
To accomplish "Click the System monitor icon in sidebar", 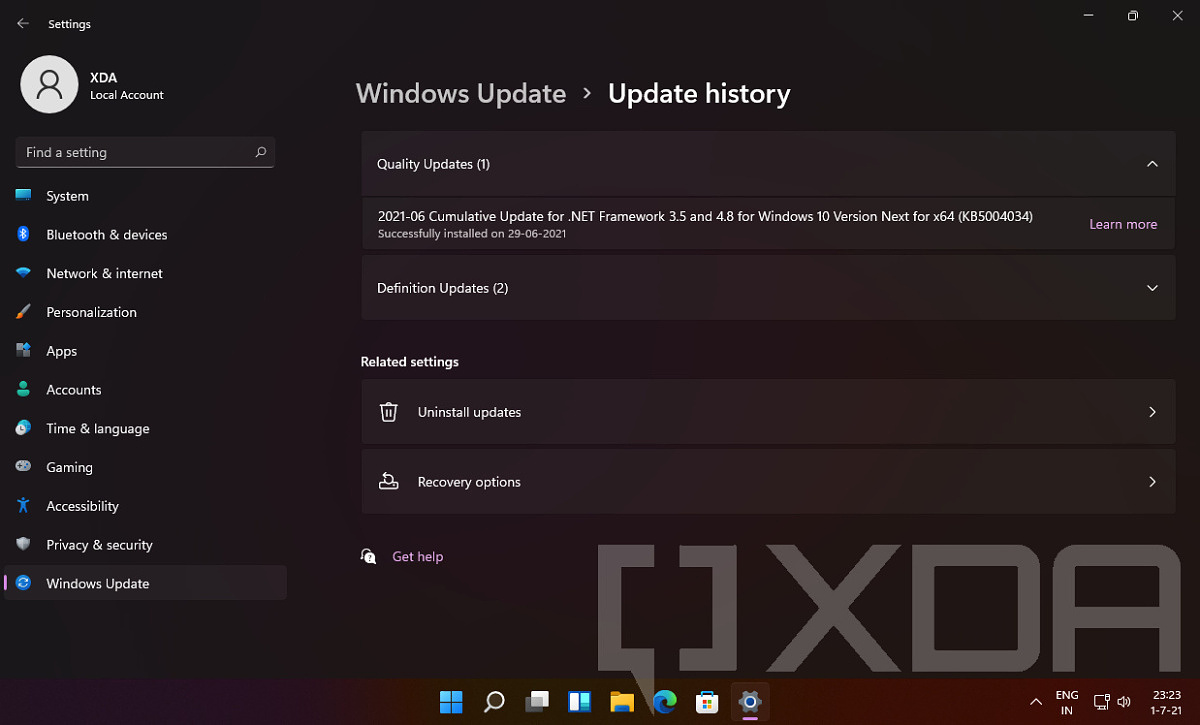I will point(23,196).
